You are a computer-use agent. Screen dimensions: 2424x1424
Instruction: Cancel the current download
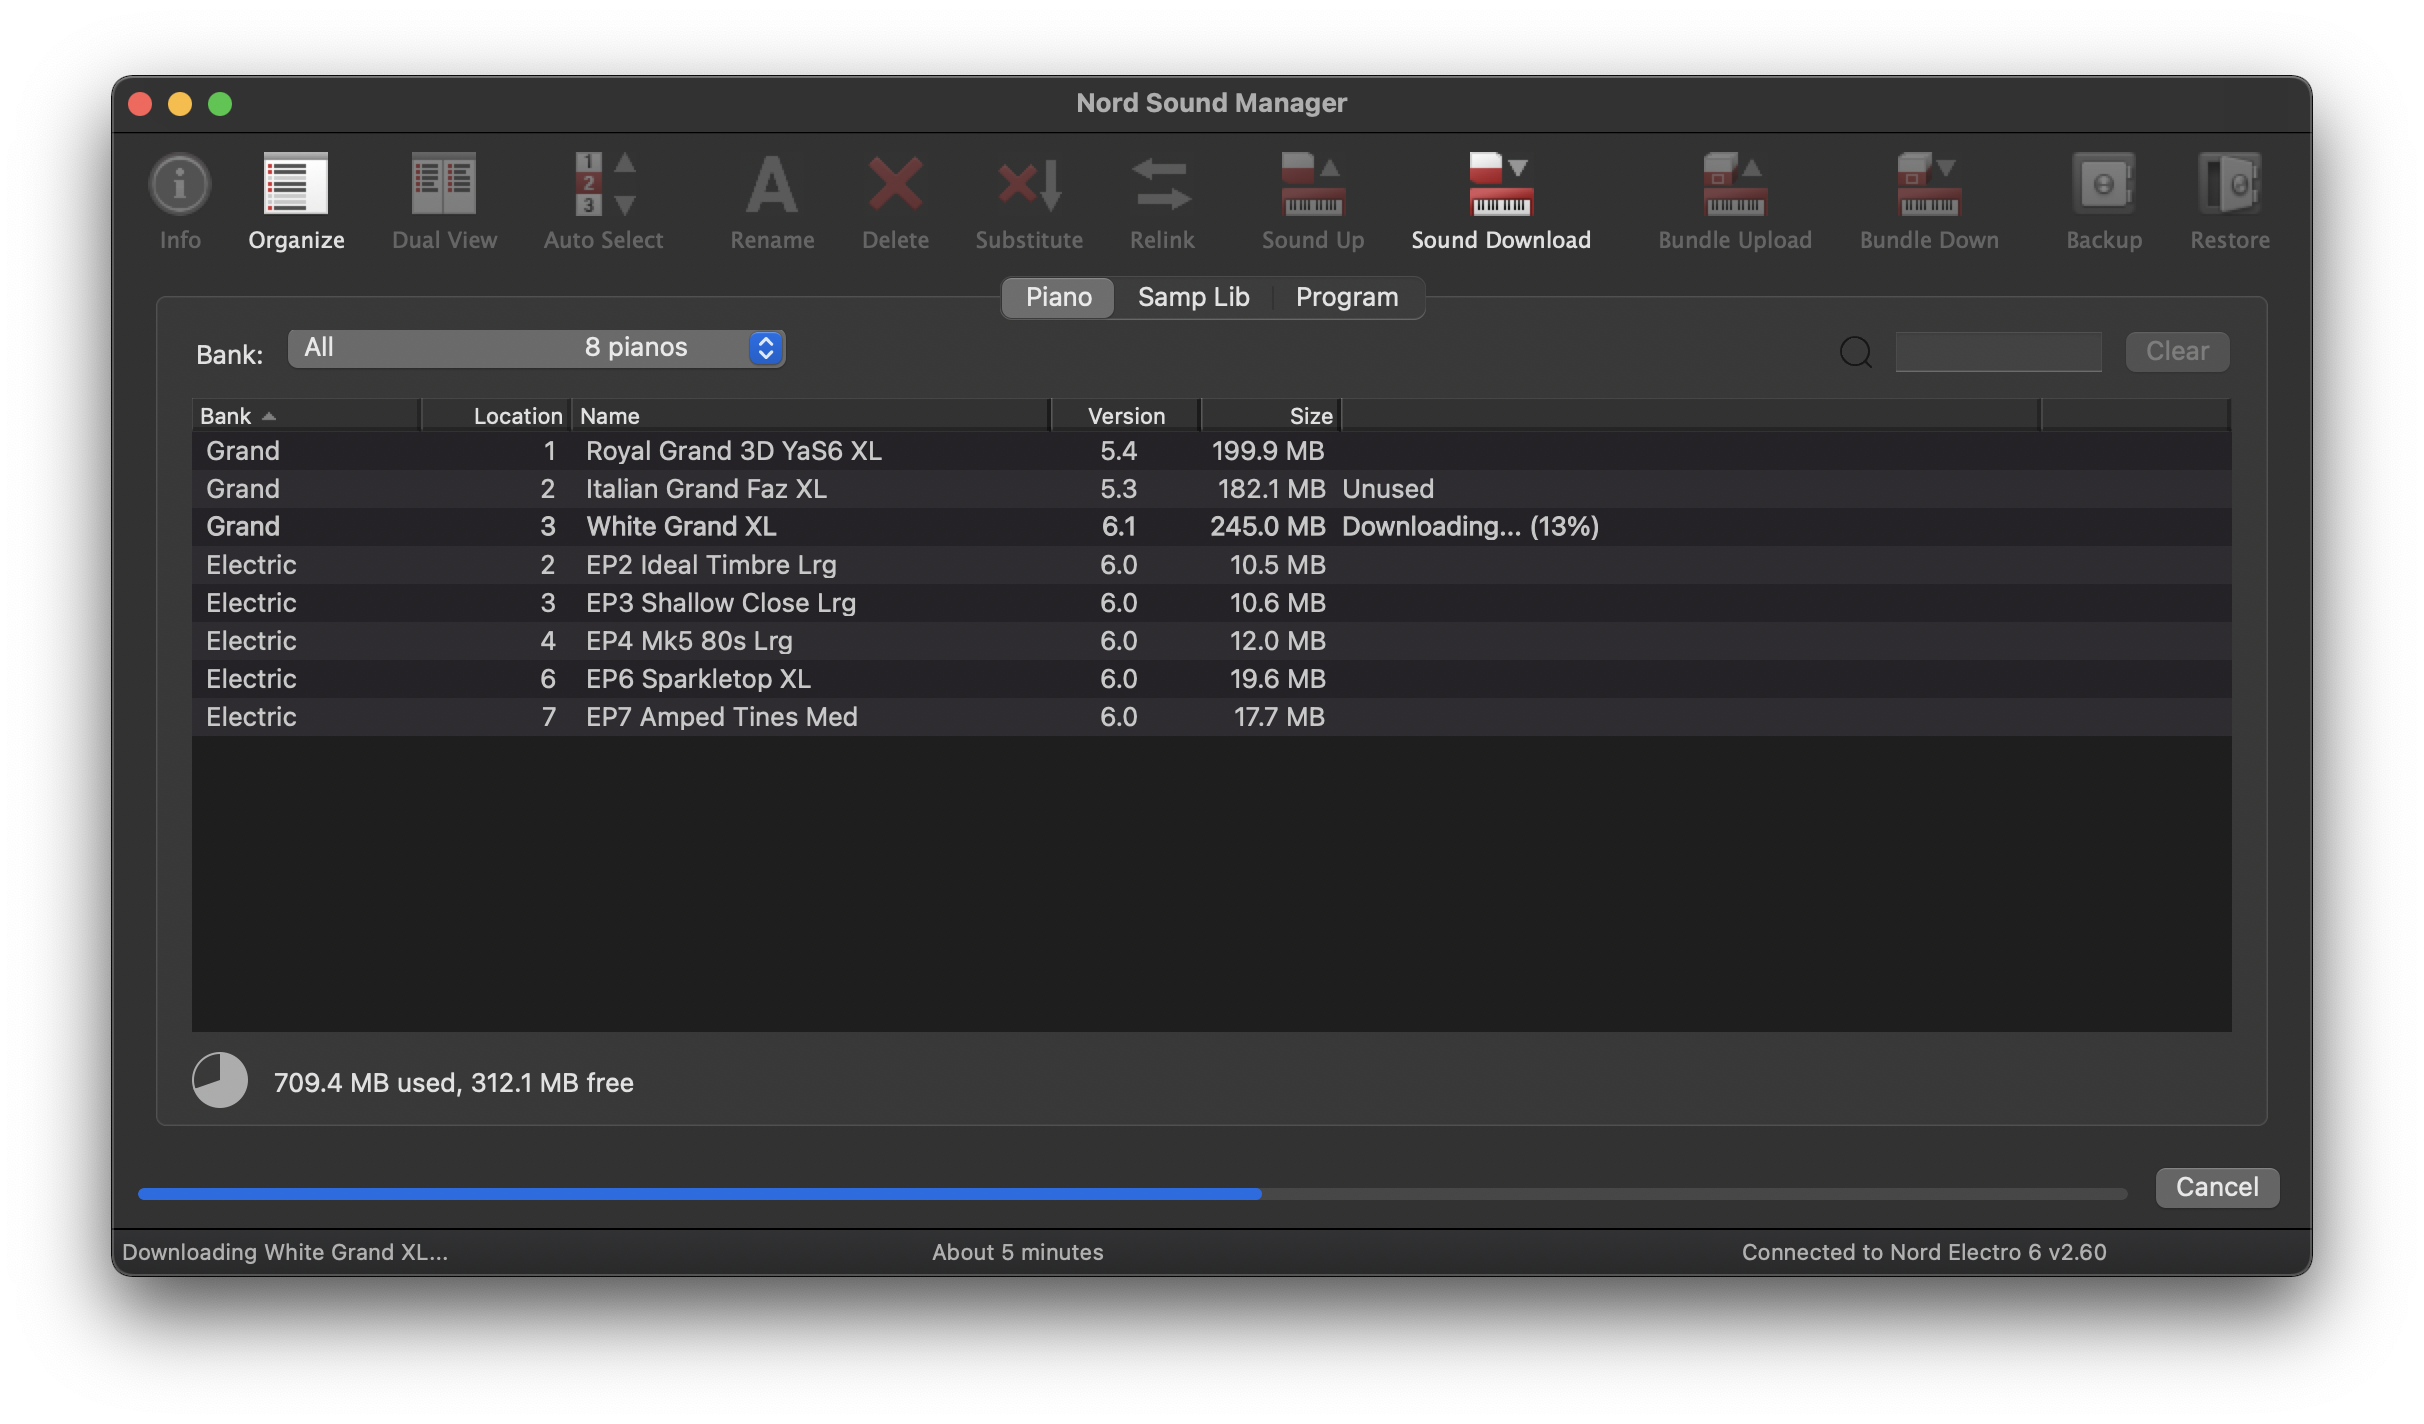point(2216,1187)
